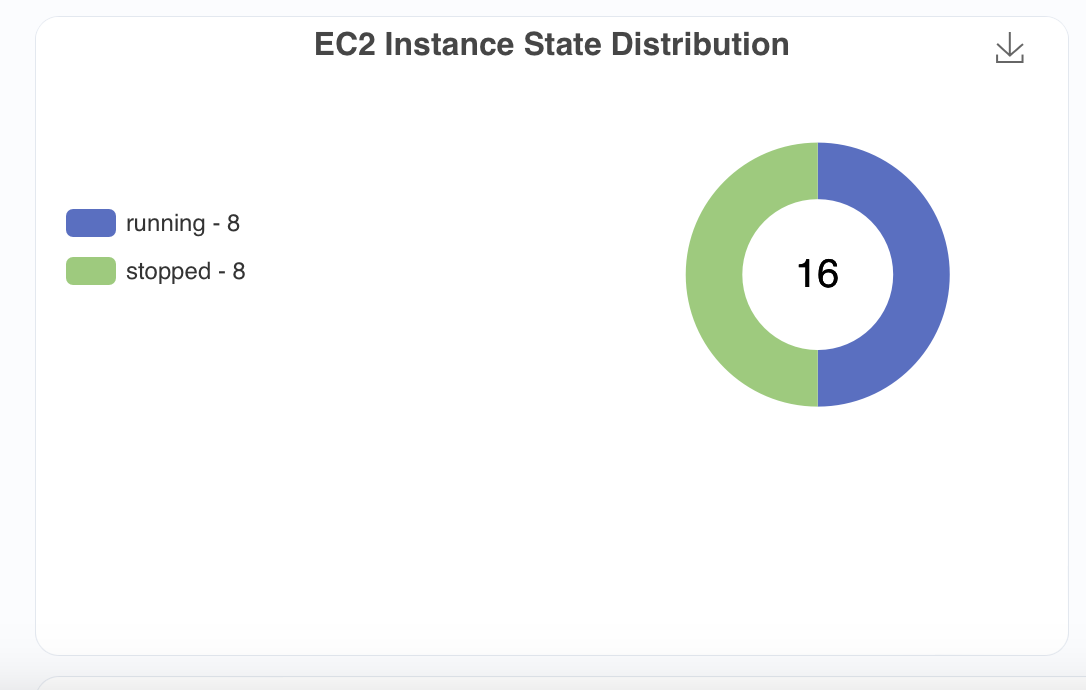Click the word 'running' in the legend
Viewport: 1086px width, 690px height.
click(166, 224)
